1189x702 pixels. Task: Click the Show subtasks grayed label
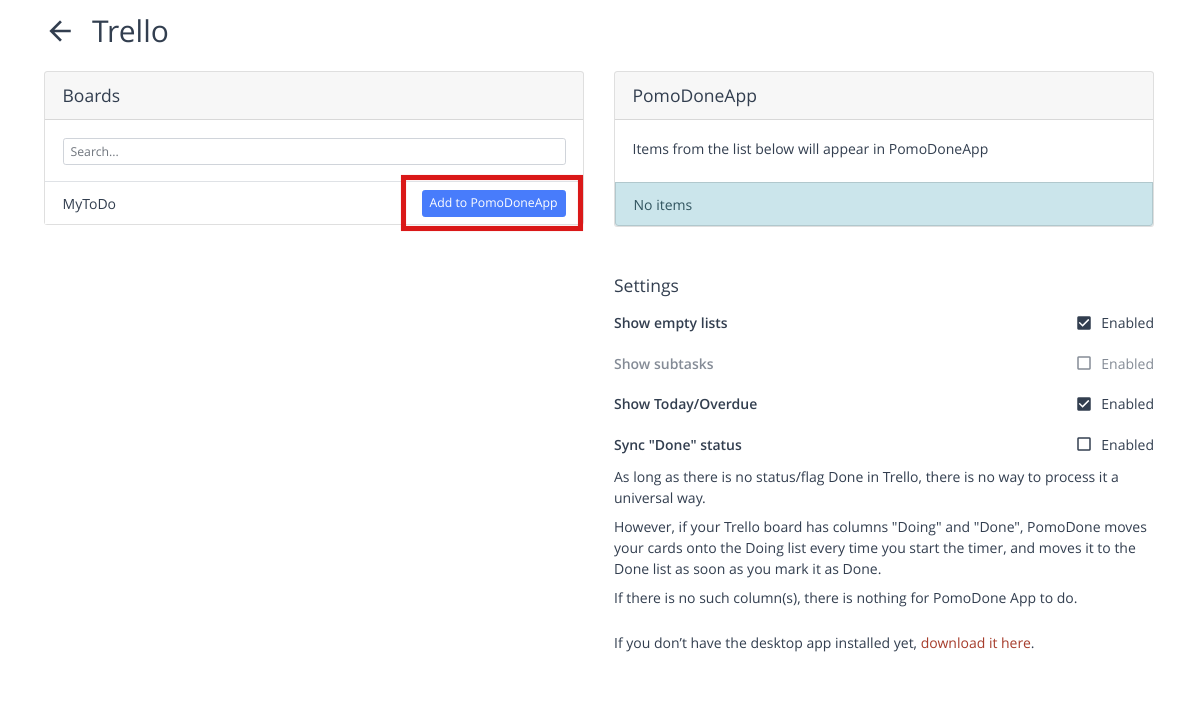click(x=663, y=363)
